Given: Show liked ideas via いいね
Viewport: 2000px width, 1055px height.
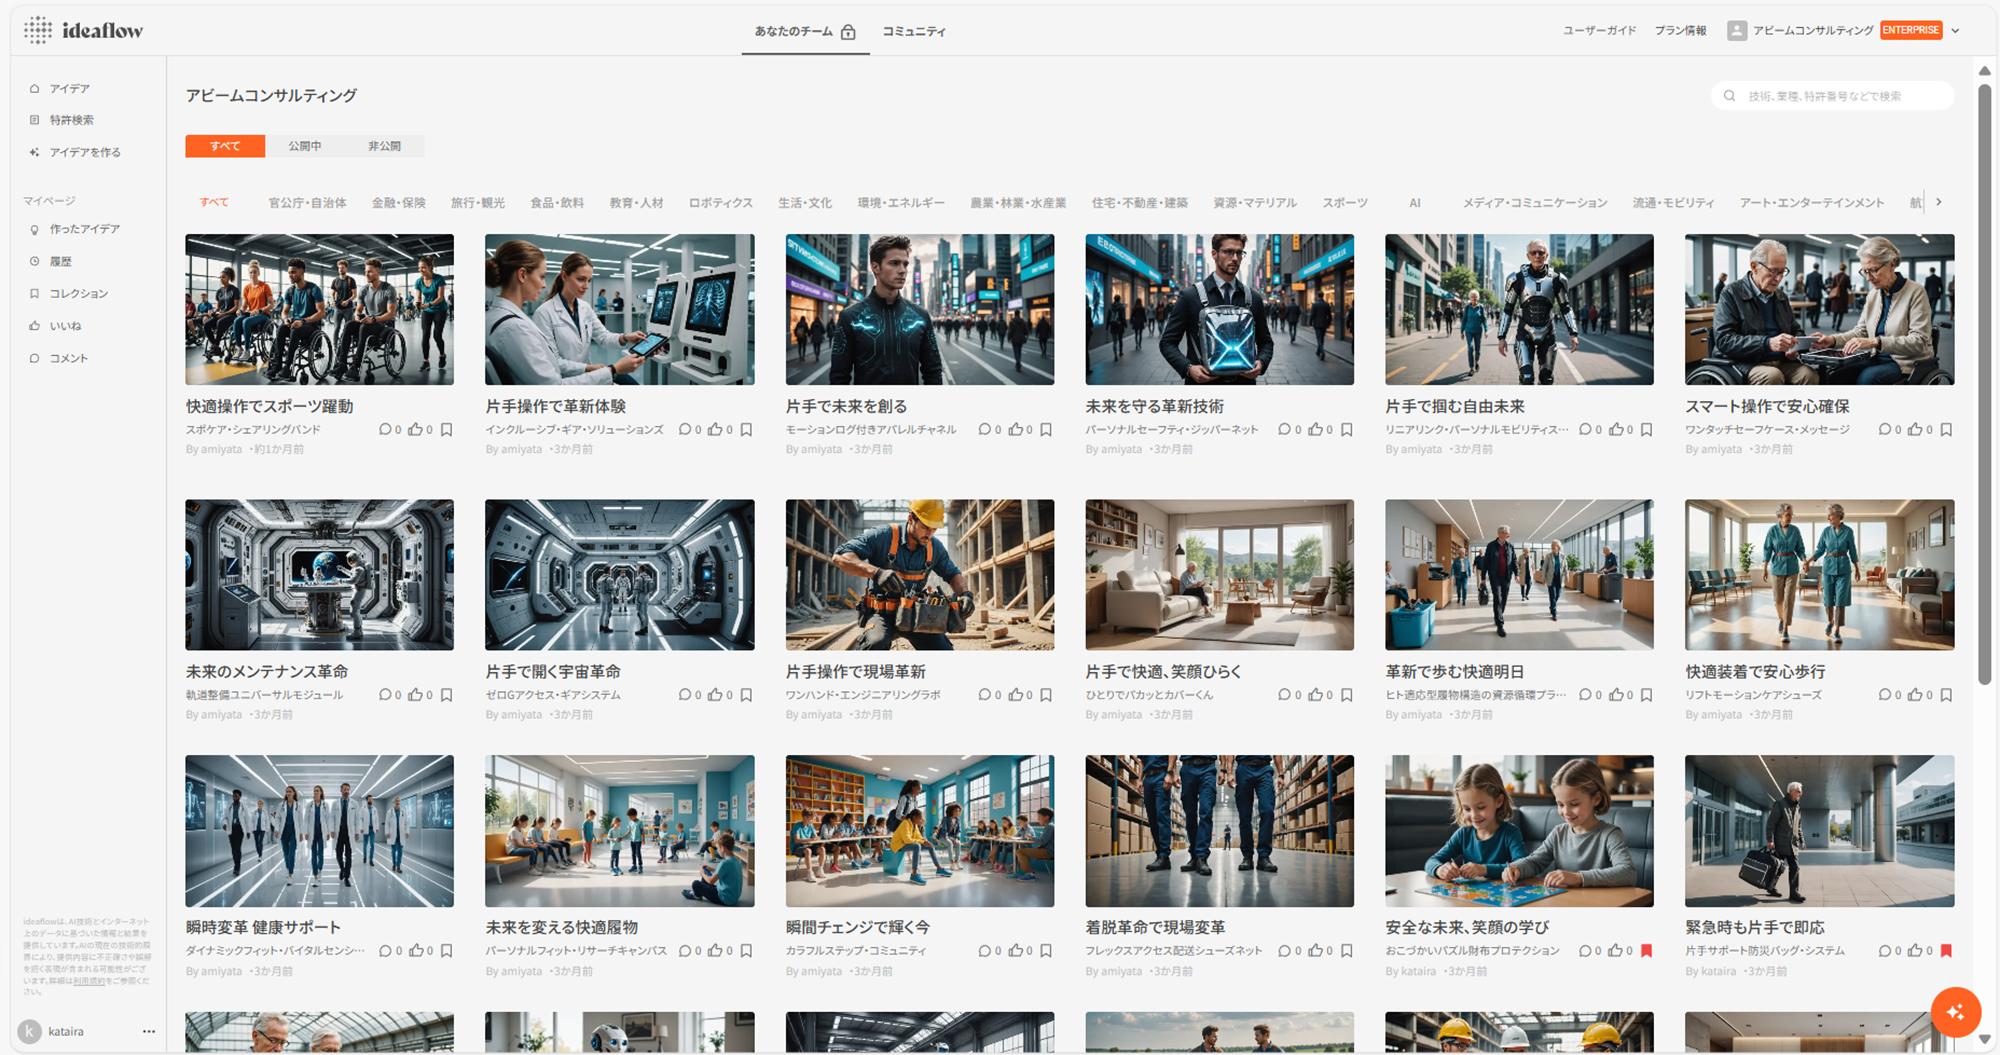Looking at the screenshot, I should click(66, 324).
